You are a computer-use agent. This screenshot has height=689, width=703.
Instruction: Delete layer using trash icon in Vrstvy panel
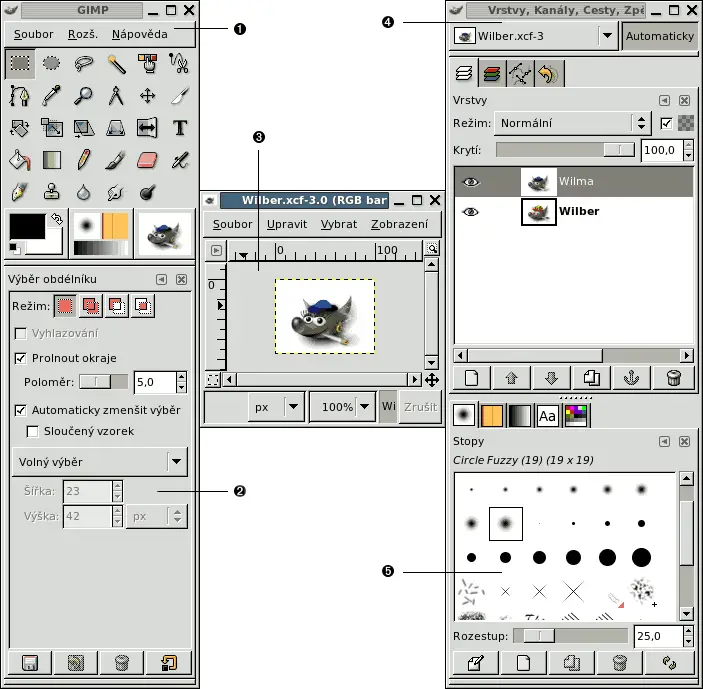pos(673,378)
